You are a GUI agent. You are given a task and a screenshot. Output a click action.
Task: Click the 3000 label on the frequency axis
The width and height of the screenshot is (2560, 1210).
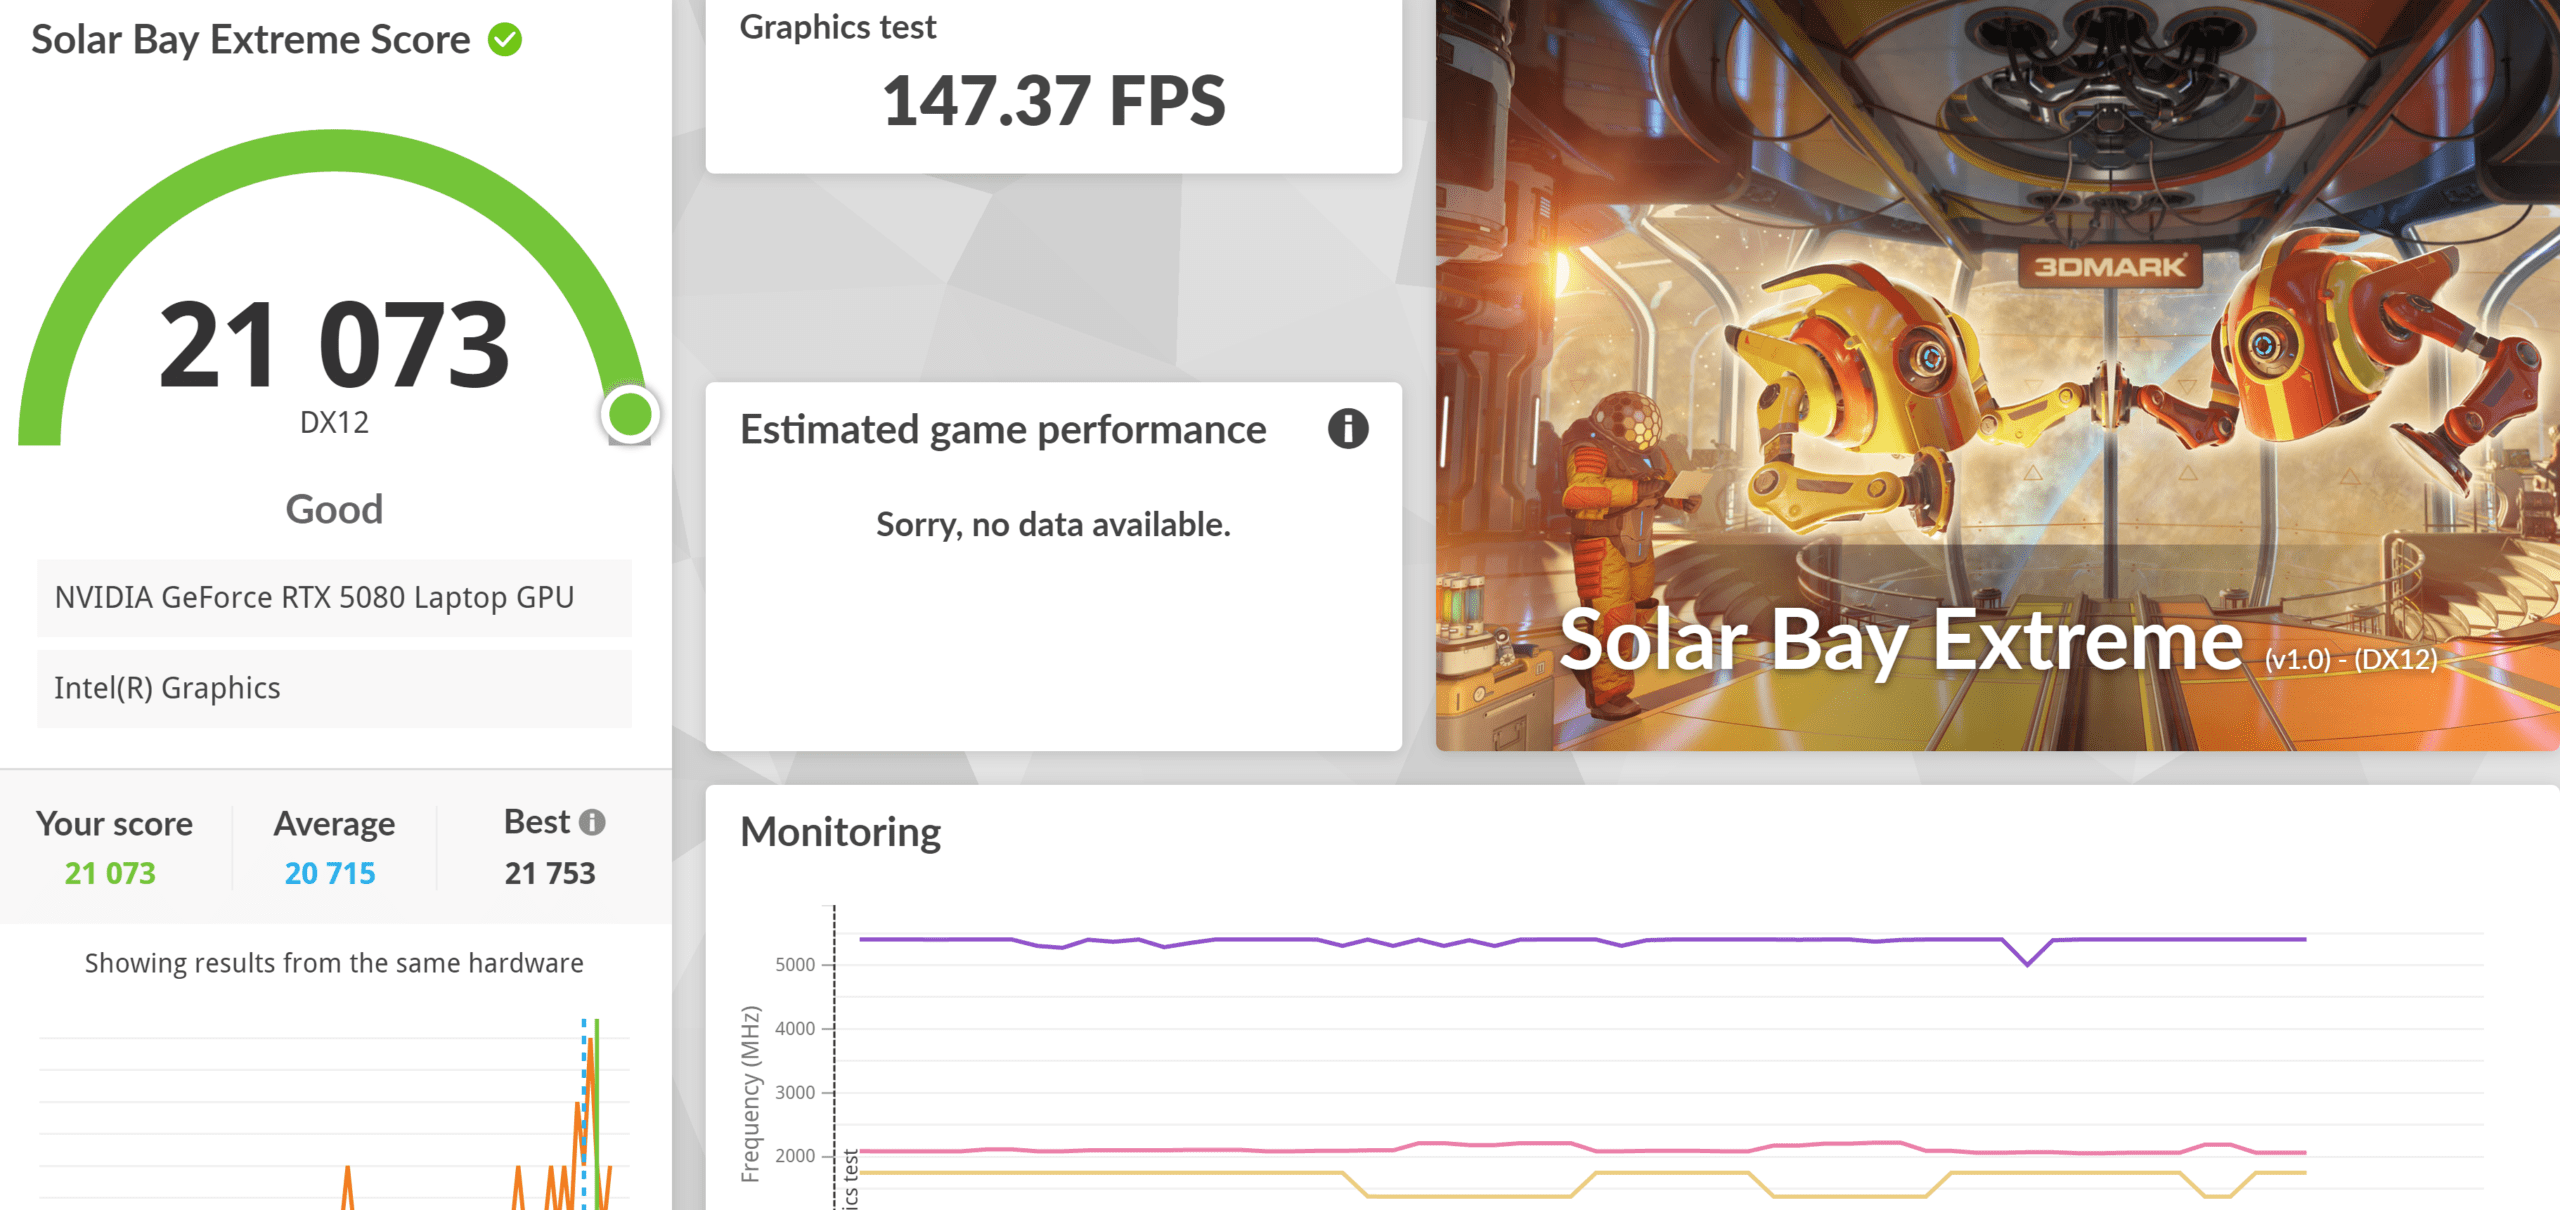click(x=795, y=1092)
